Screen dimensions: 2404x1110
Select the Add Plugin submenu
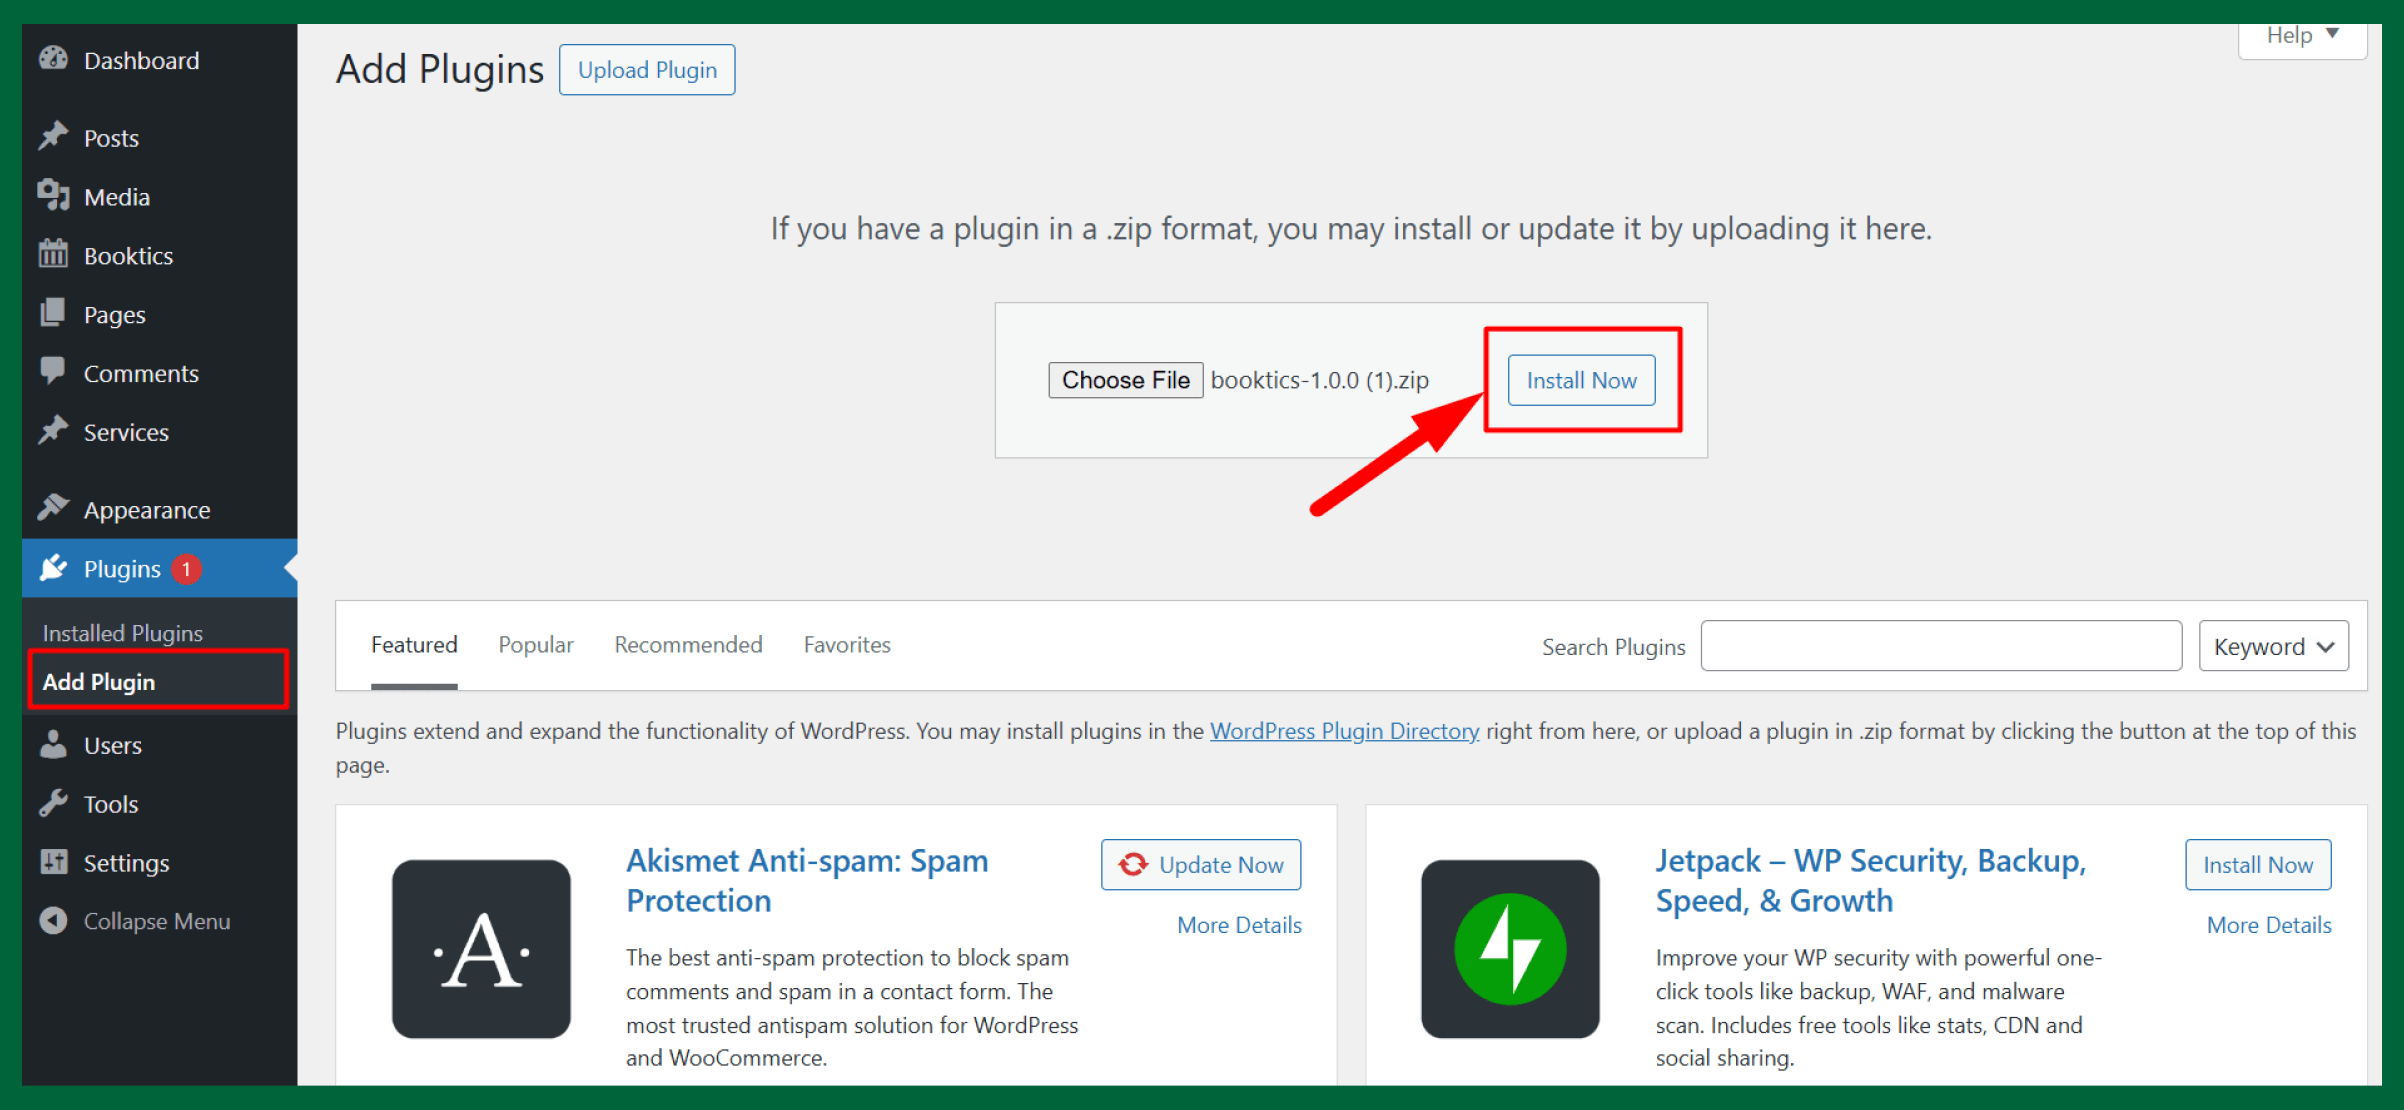(99, 682)
